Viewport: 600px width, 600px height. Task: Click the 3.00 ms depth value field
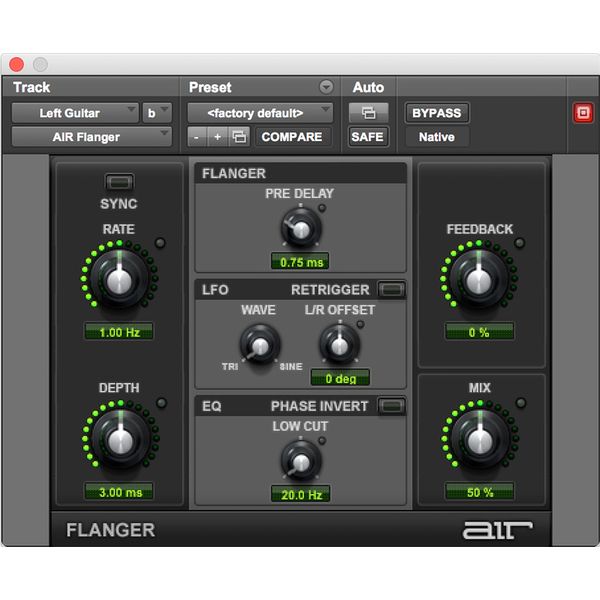click(x=120, y=492)
